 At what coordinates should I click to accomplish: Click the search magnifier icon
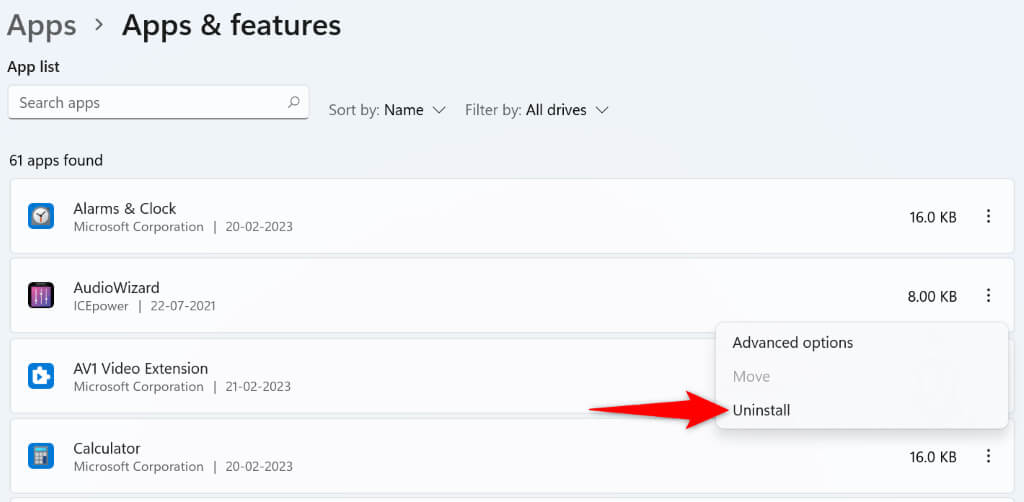(x=294, y=102)
